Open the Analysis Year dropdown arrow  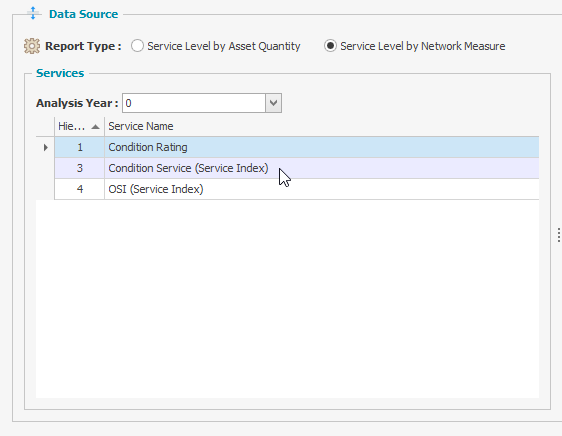(273, 103)
